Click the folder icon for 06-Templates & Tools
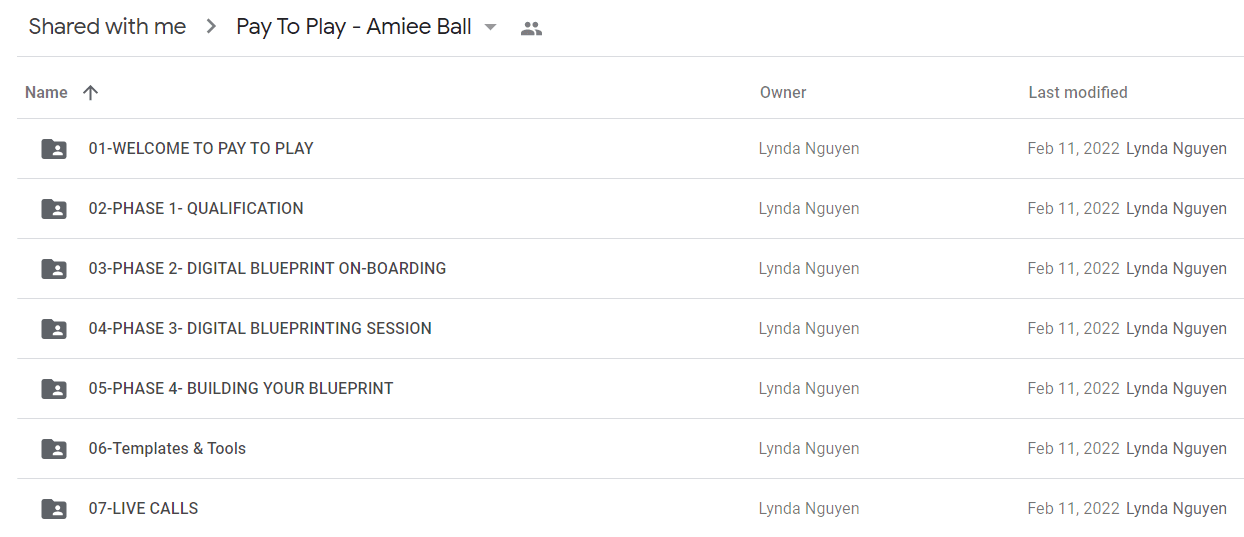The width and height of the screenshot is (1244, 537). click(x=54, y=449)
